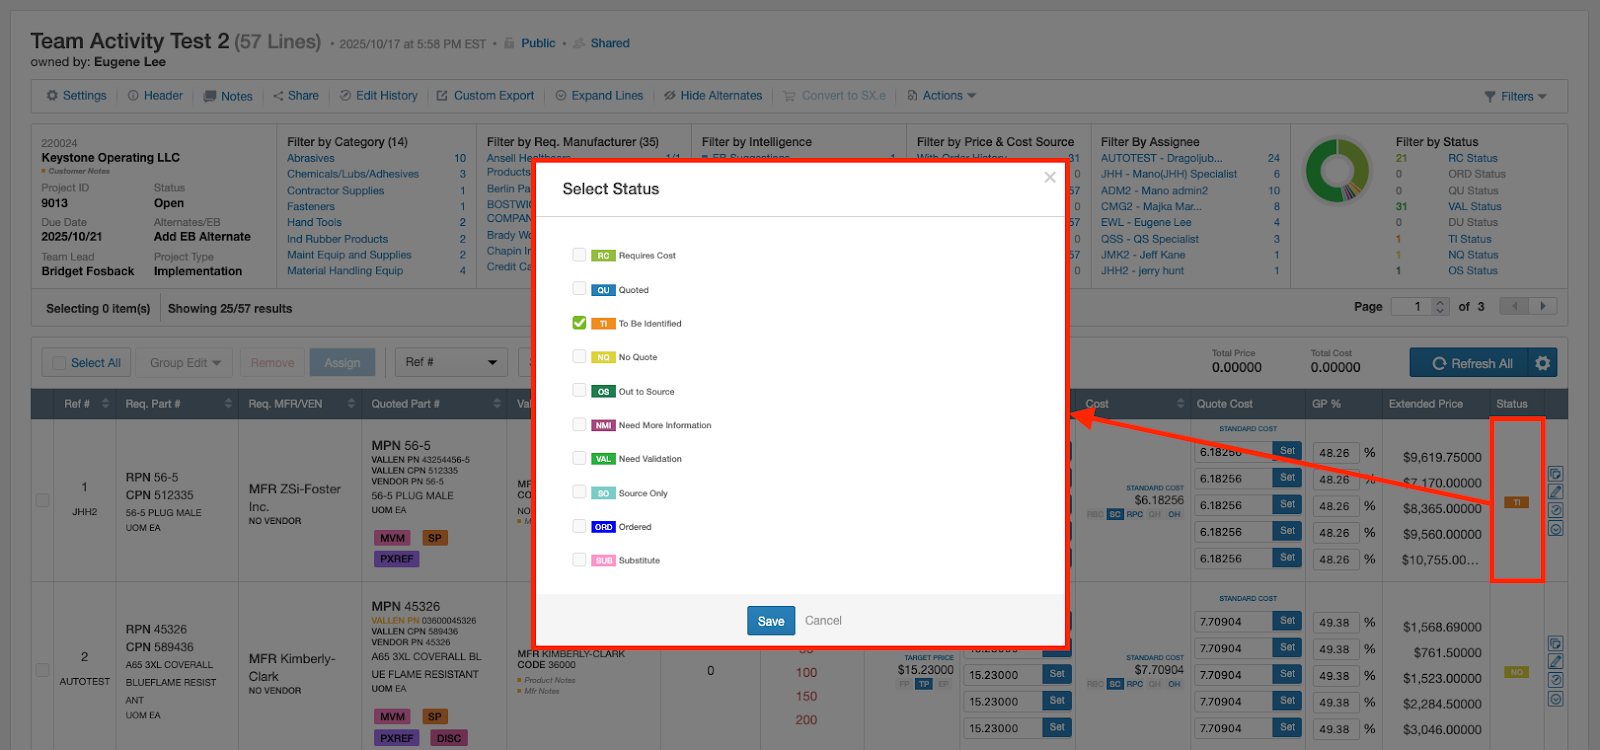The height and width of the screenshot is (750, 1600).
Task: Enable the Need Validation checkbox
Action: click(579, 458)
